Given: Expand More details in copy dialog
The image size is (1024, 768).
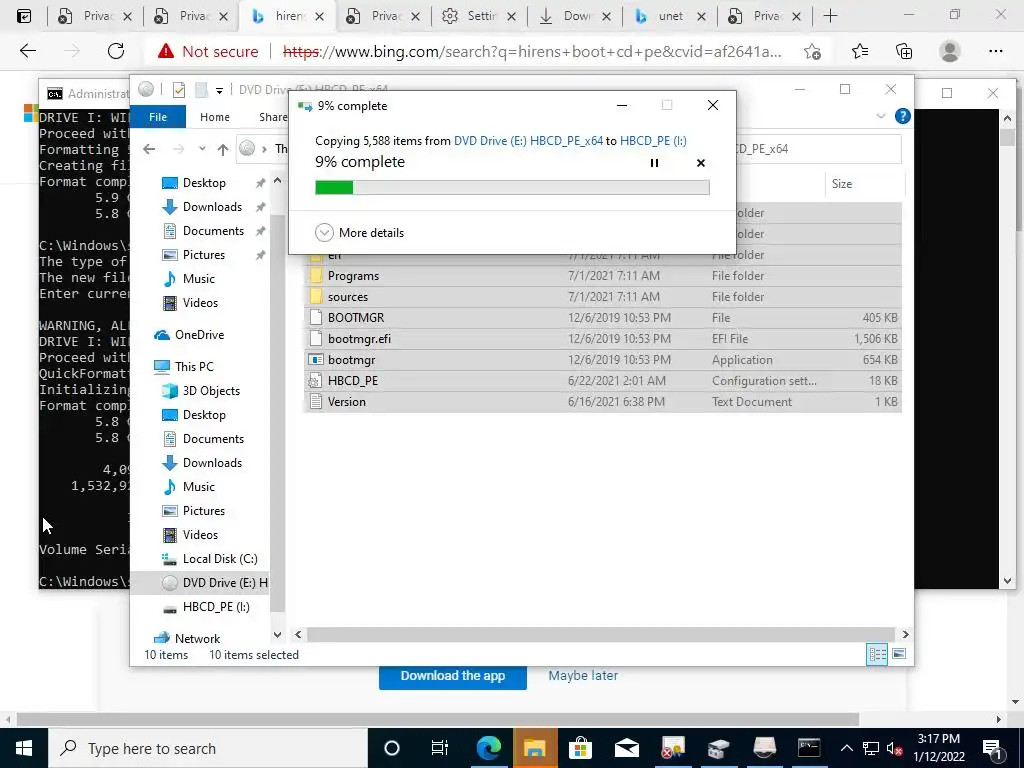Looking at the screenshot, I should [359, 232].
